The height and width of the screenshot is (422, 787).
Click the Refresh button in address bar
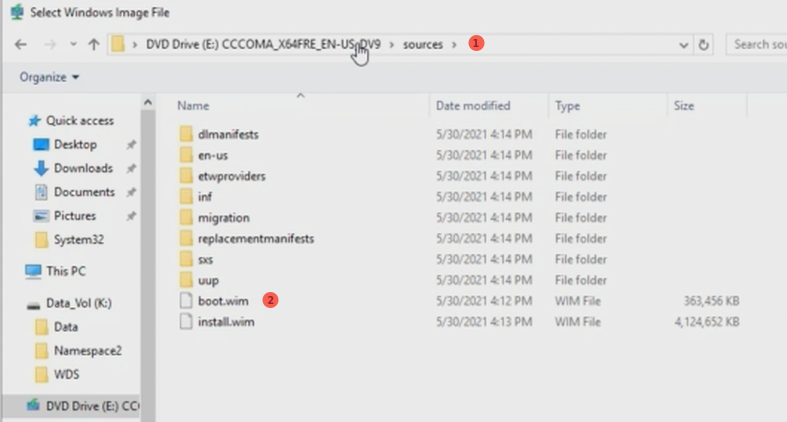point(704,45)
